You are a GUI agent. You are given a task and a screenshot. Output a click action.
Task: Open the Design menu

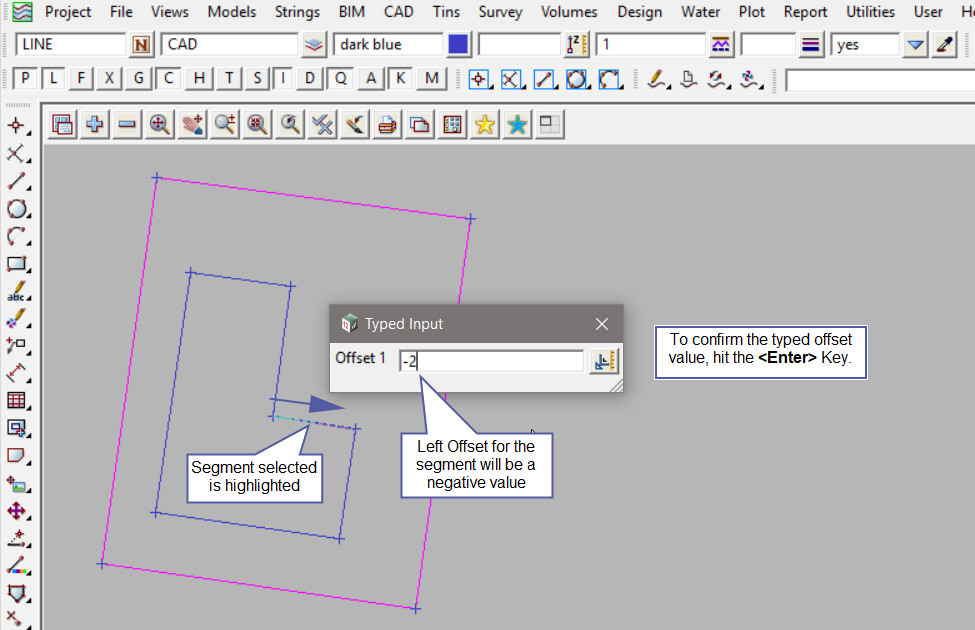(639, 12)
